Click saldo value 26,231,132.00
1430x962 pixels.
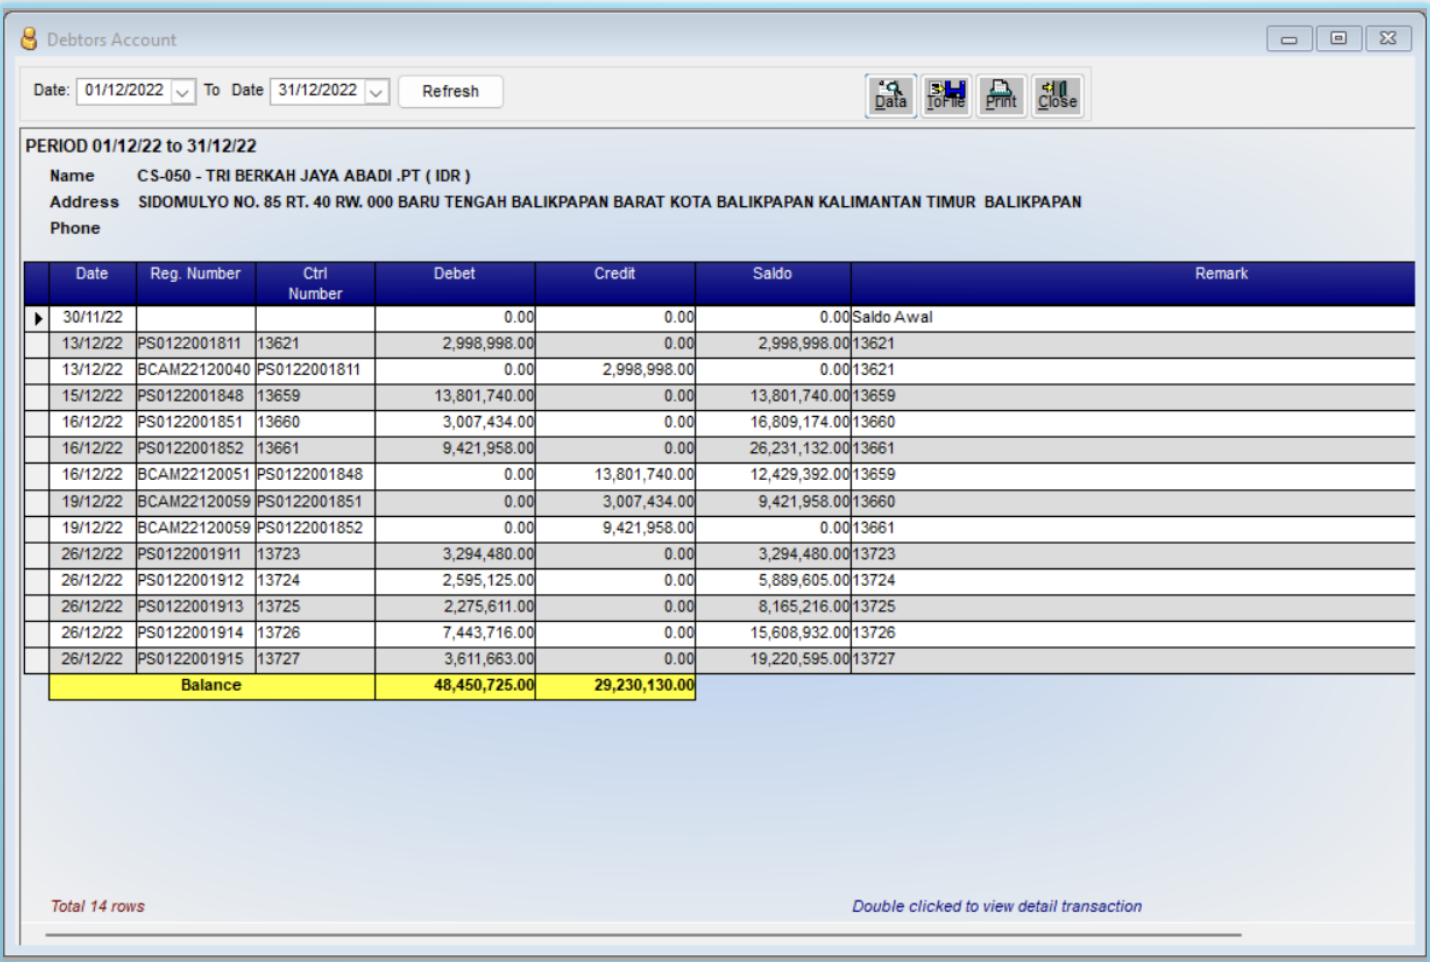(x=773, y=448)
